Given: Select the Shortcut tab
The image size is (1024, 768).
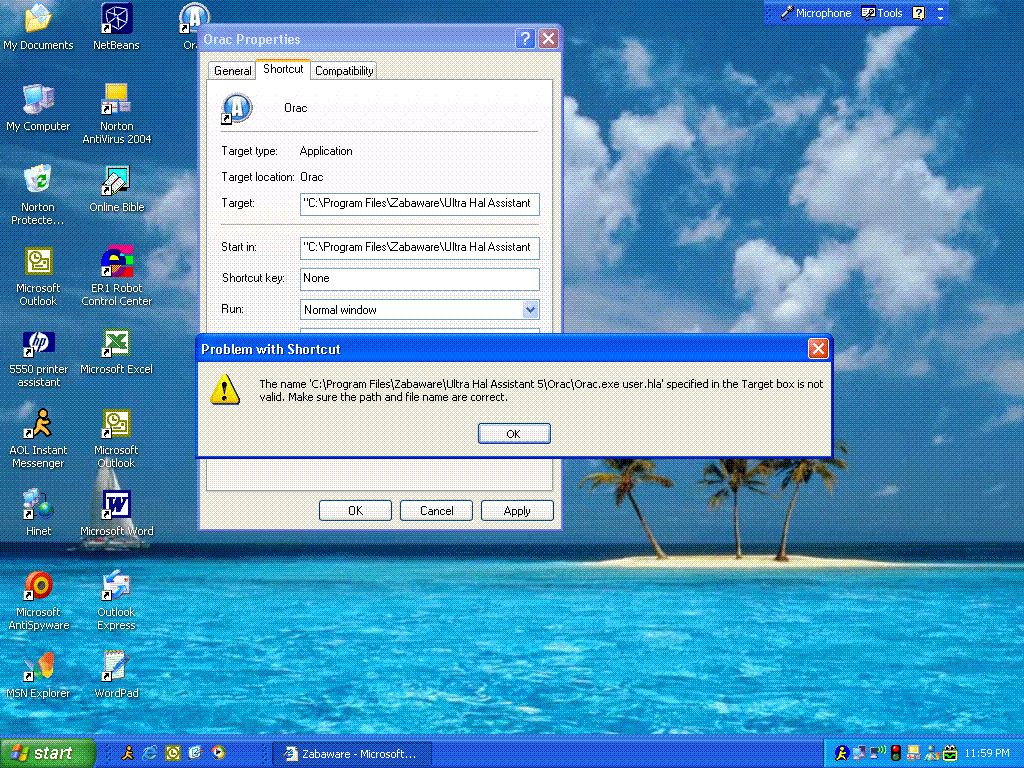Looking at the screenshot, I should [283, 69].
